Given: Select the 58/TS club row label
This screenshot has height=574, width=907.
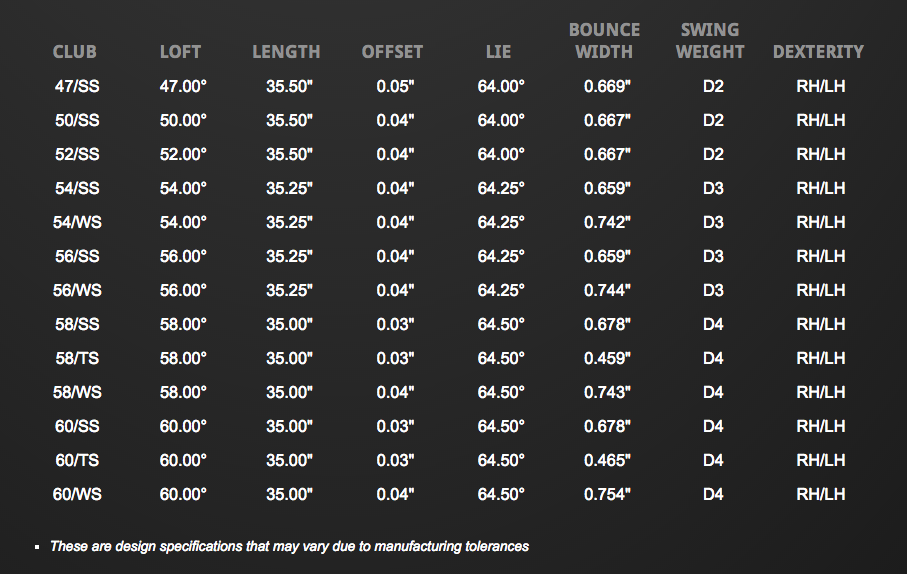Looking at the screenshot, I should 77,358.
